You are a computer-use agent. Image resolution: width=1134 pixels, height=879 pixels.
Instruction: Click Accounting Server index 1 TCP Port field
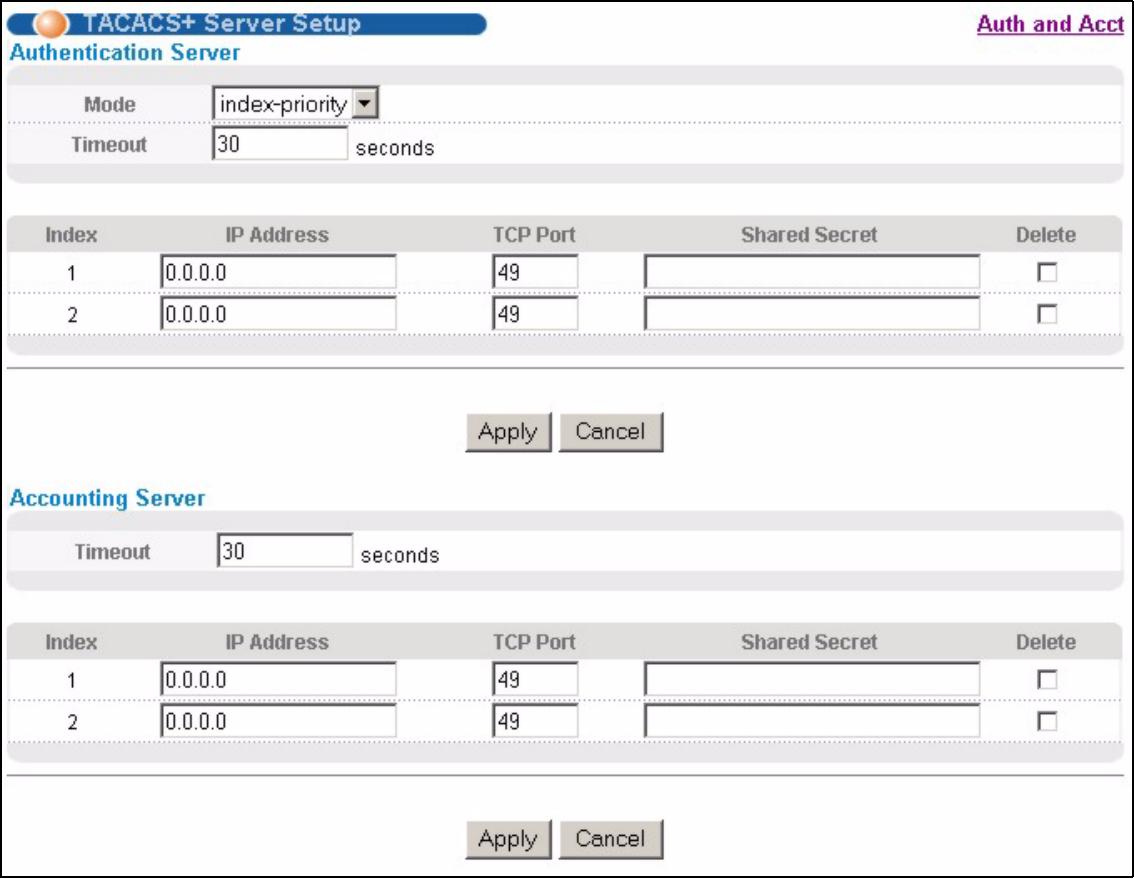[535, 679]
